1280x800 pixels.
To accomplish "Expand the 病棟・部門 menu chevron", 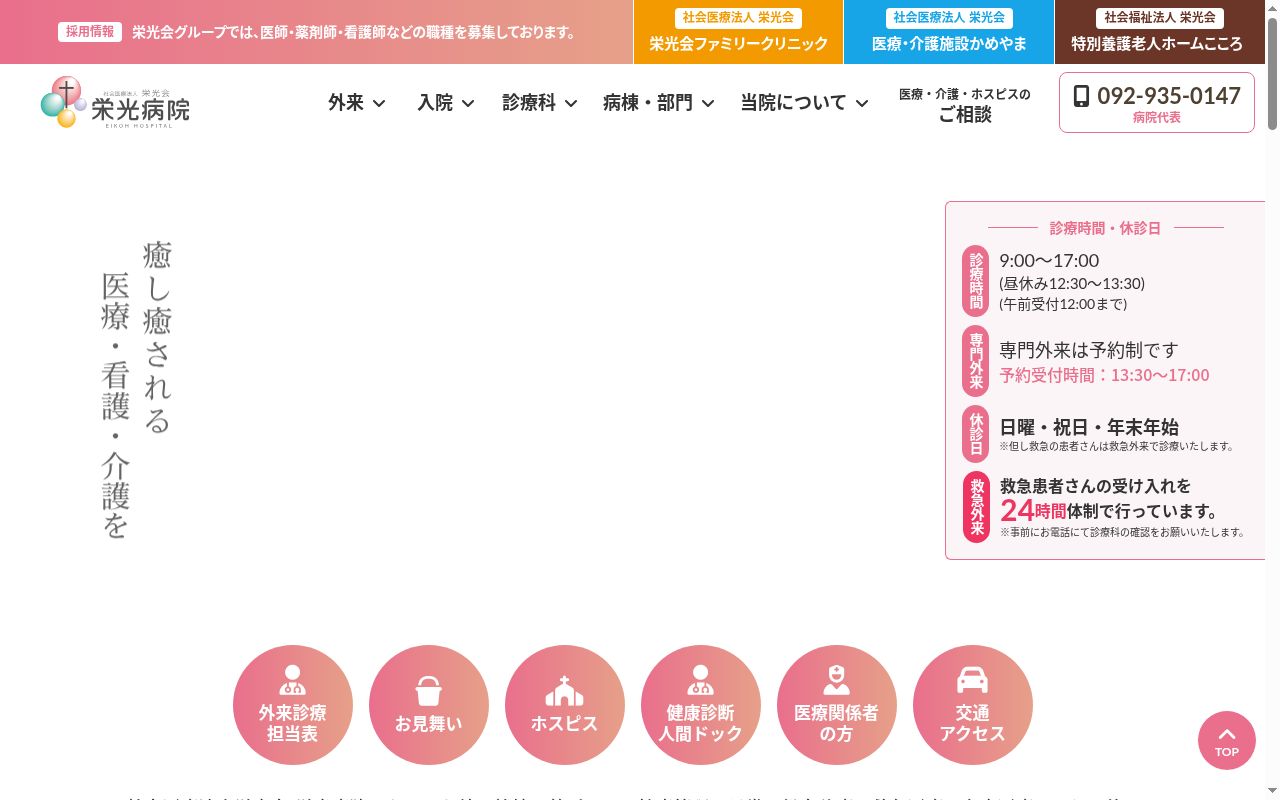I will 708,103.
